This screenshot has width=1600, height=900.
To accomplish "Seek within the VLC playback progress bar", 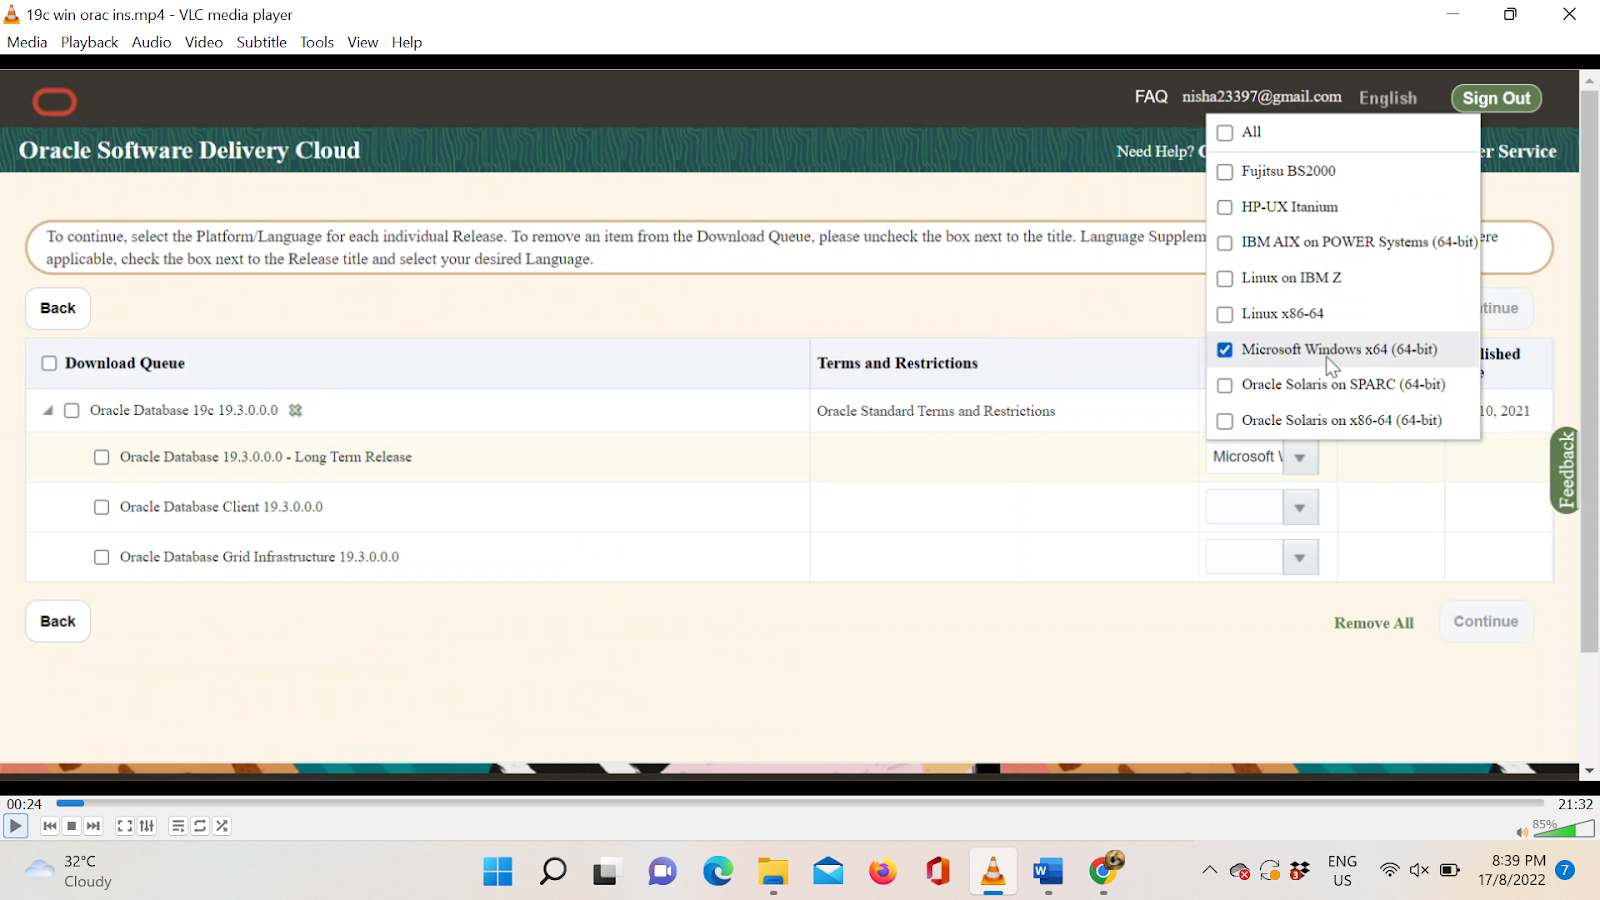I will click(x=800, y=803).
